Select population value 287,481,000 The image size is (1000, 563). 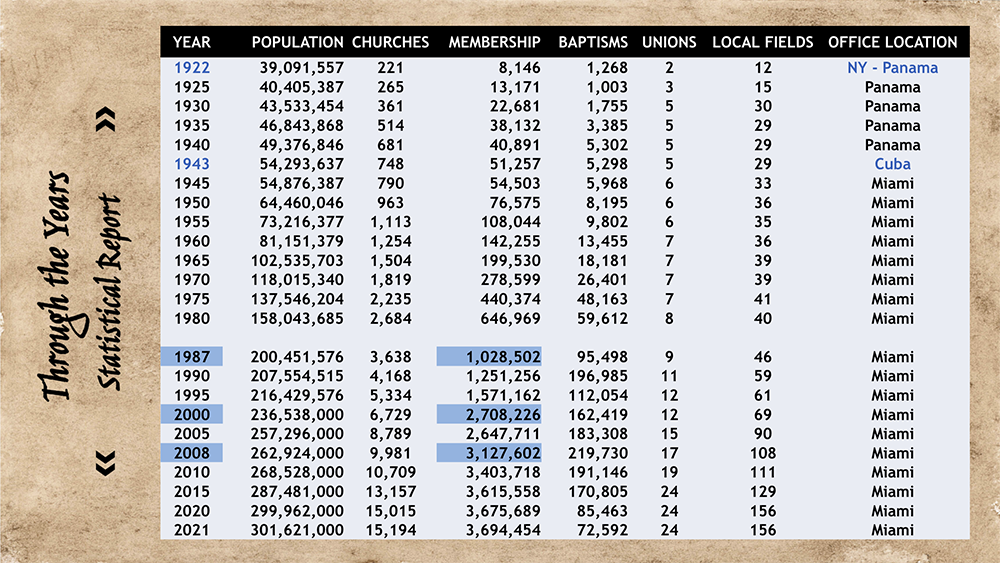297,492
